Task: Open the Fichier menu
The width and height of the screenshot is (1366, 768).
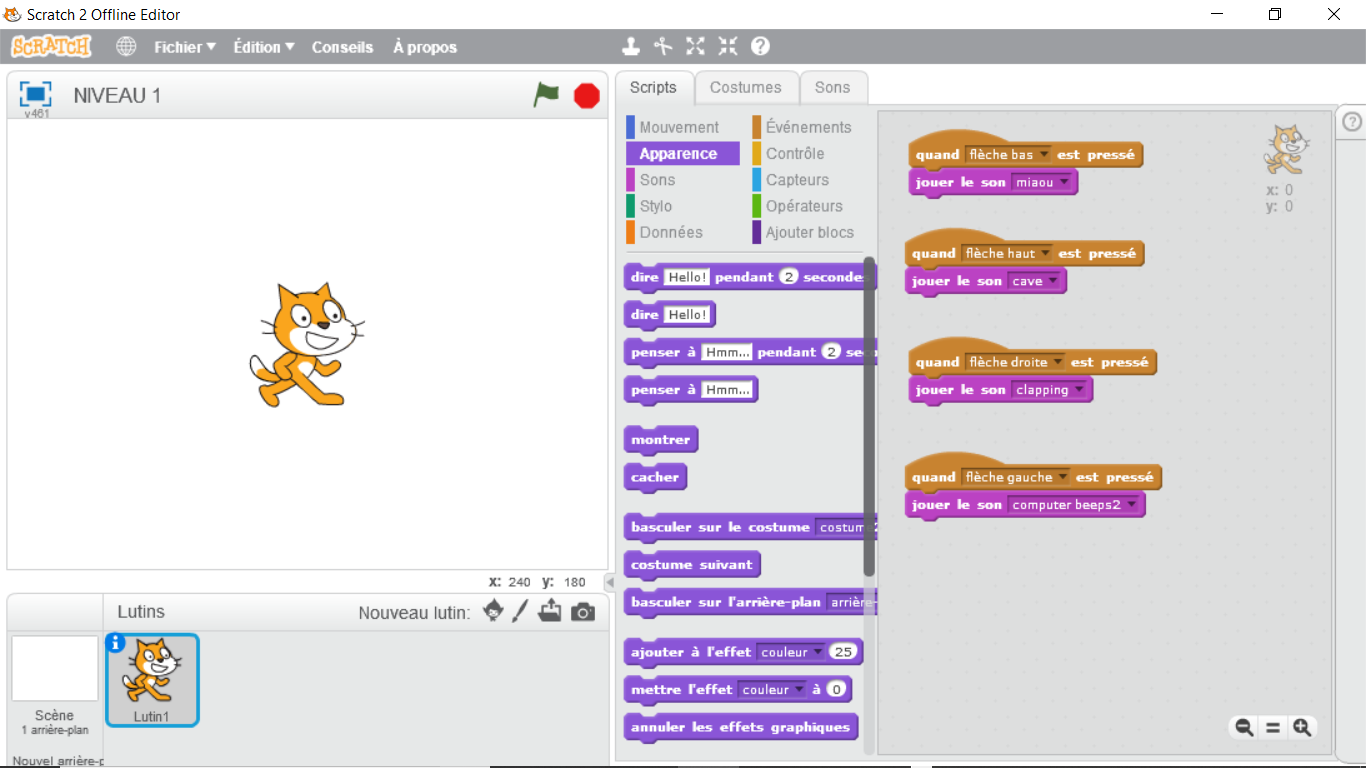Action: [185, 47]
